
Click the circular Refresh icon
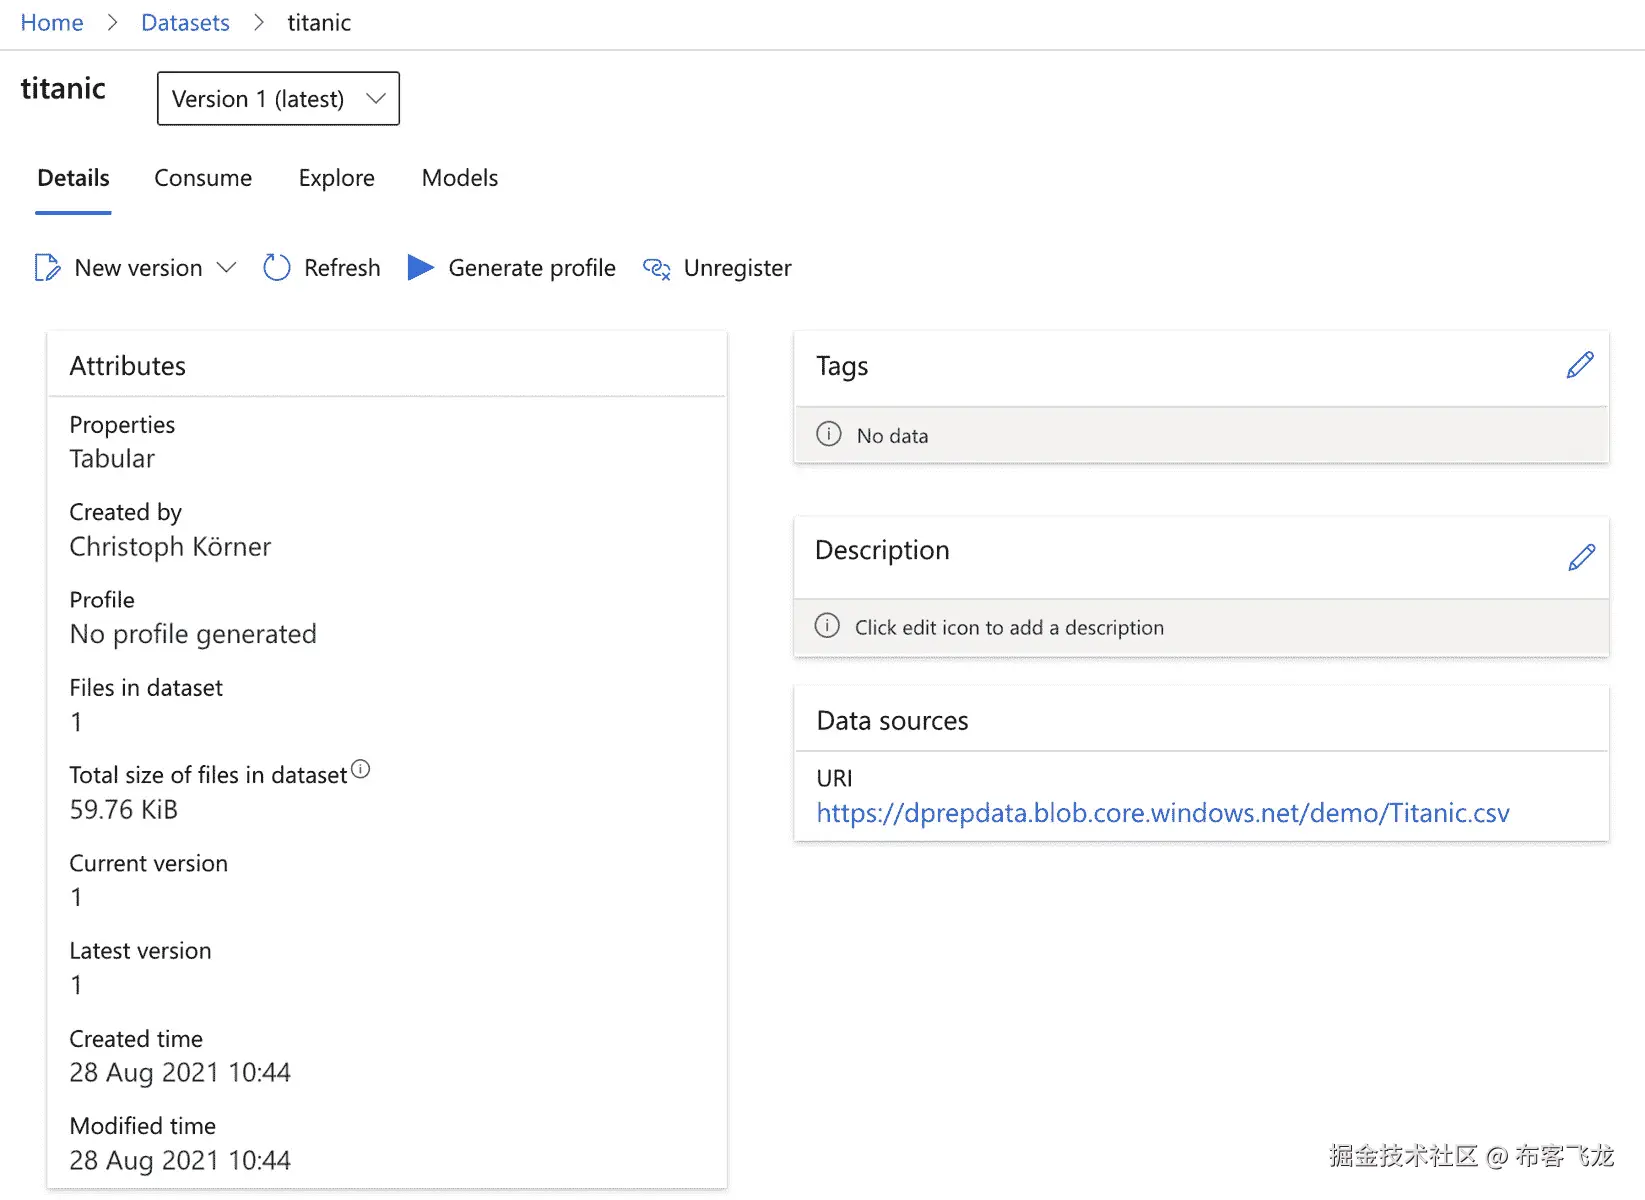(x=276, y=268)
